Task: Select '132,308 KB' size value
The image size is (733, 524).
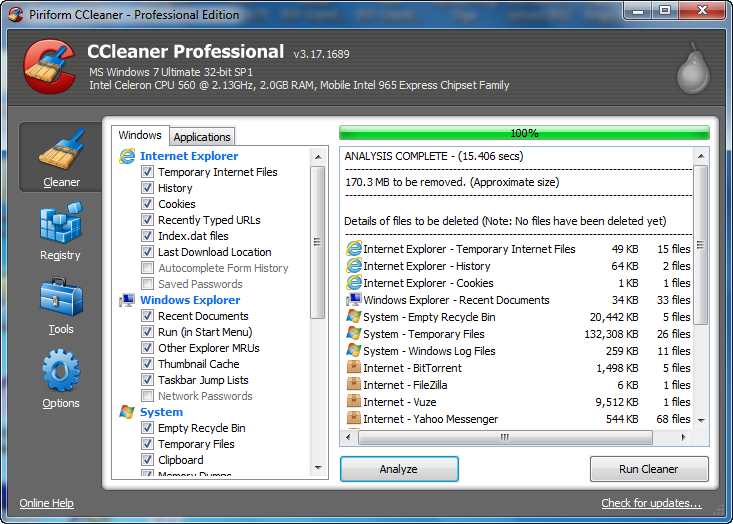Action: 611,334
